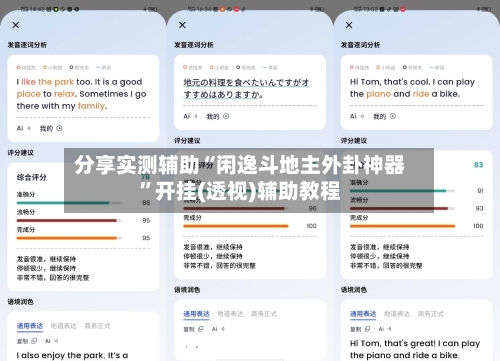Tap the underlined Japanese sentence text
Screen dimensions: 500x361
coord(246,88)
